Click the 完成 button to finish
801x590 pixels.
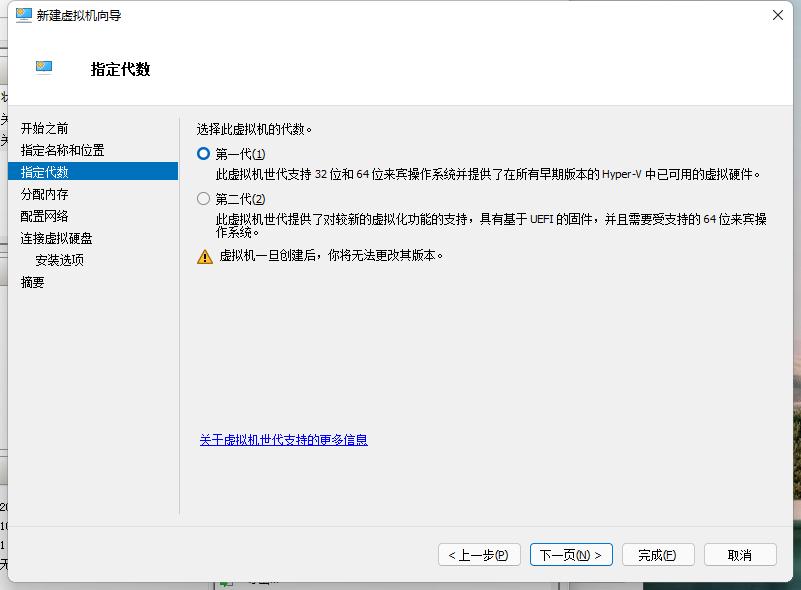(657, 554)
